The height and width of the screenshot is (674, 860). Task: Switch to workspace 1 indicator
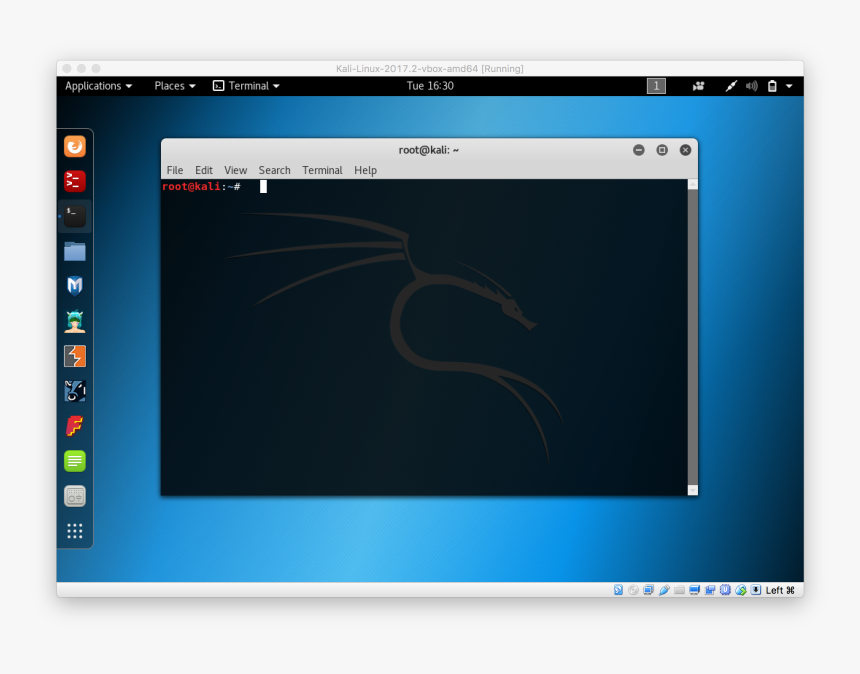pos(656,86)
